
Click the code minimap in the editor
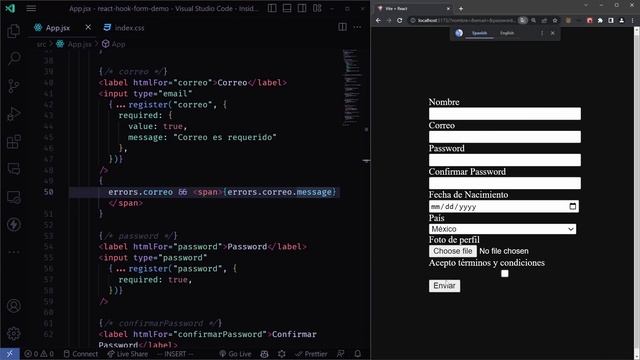(x=352, y=88)
